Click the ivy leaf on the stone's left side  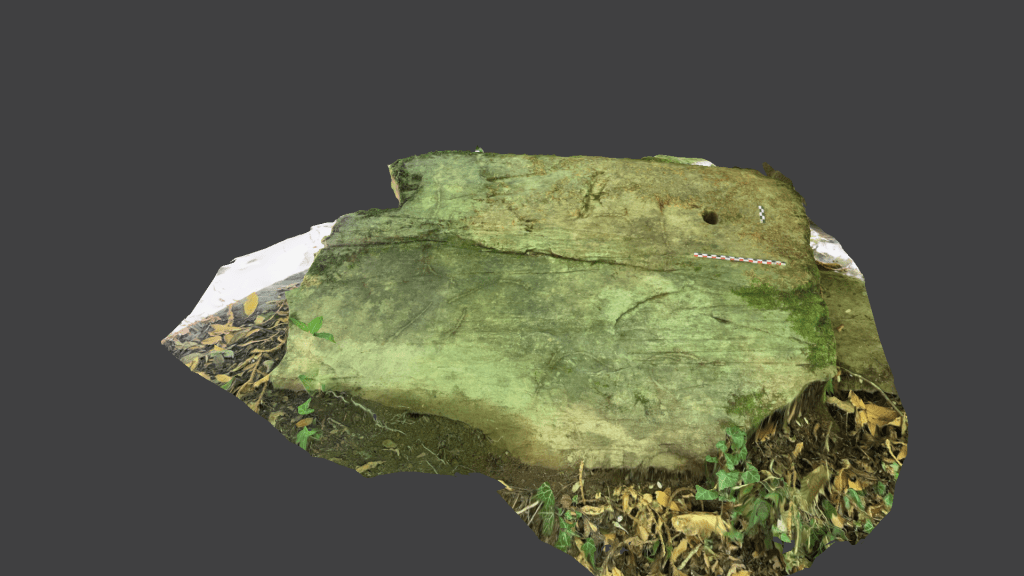click(x=312, y=326)
